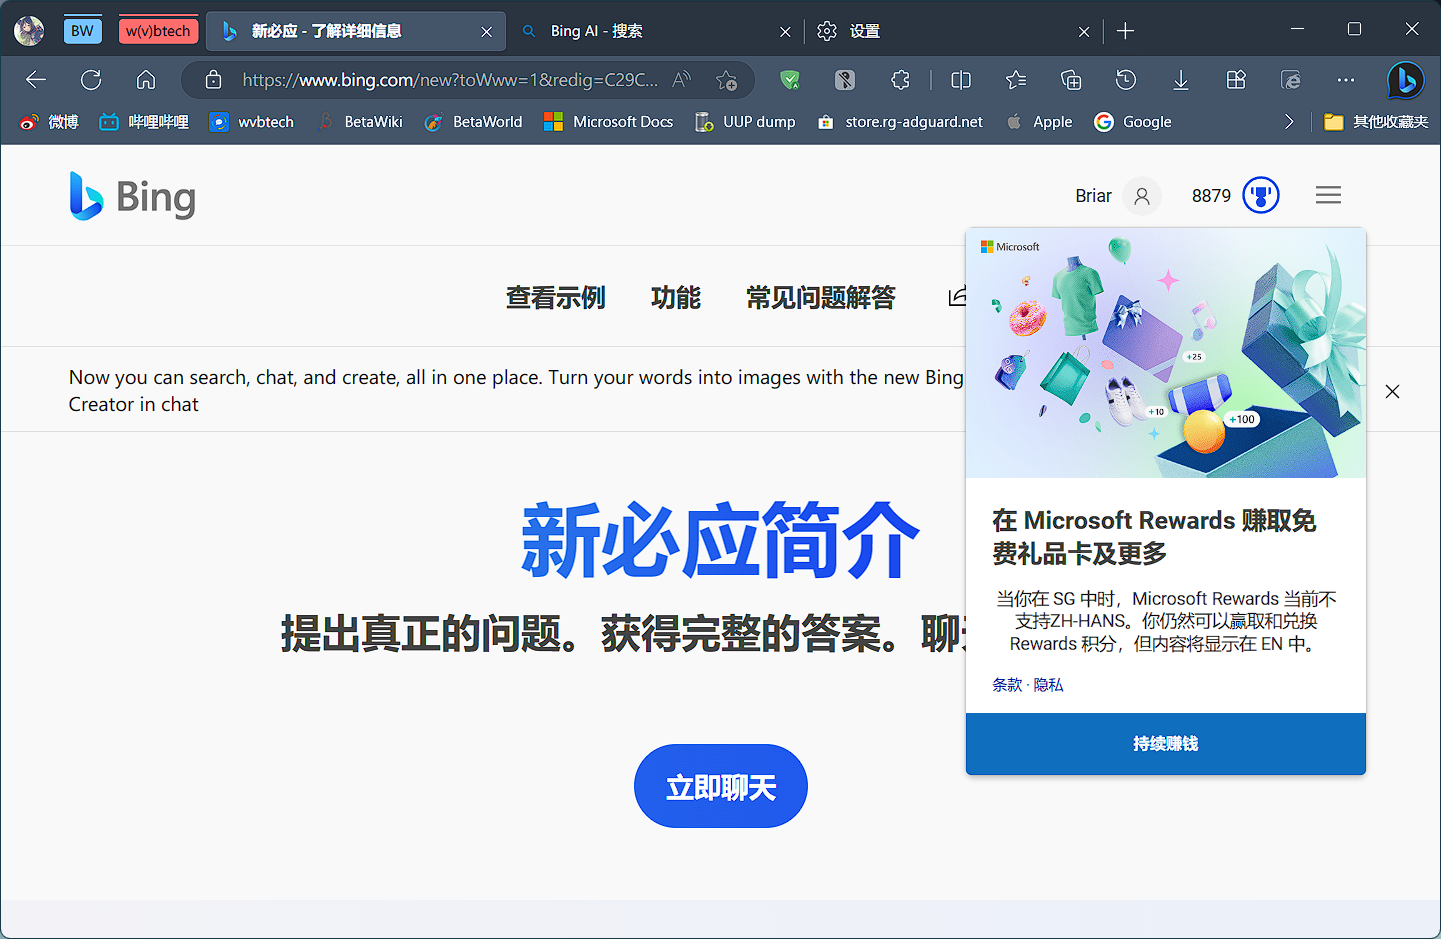The image size is (1441, 939).
Task: Open the 常见问题解答 navigation link
Action: pyautogui.click(x=820, y=298)
